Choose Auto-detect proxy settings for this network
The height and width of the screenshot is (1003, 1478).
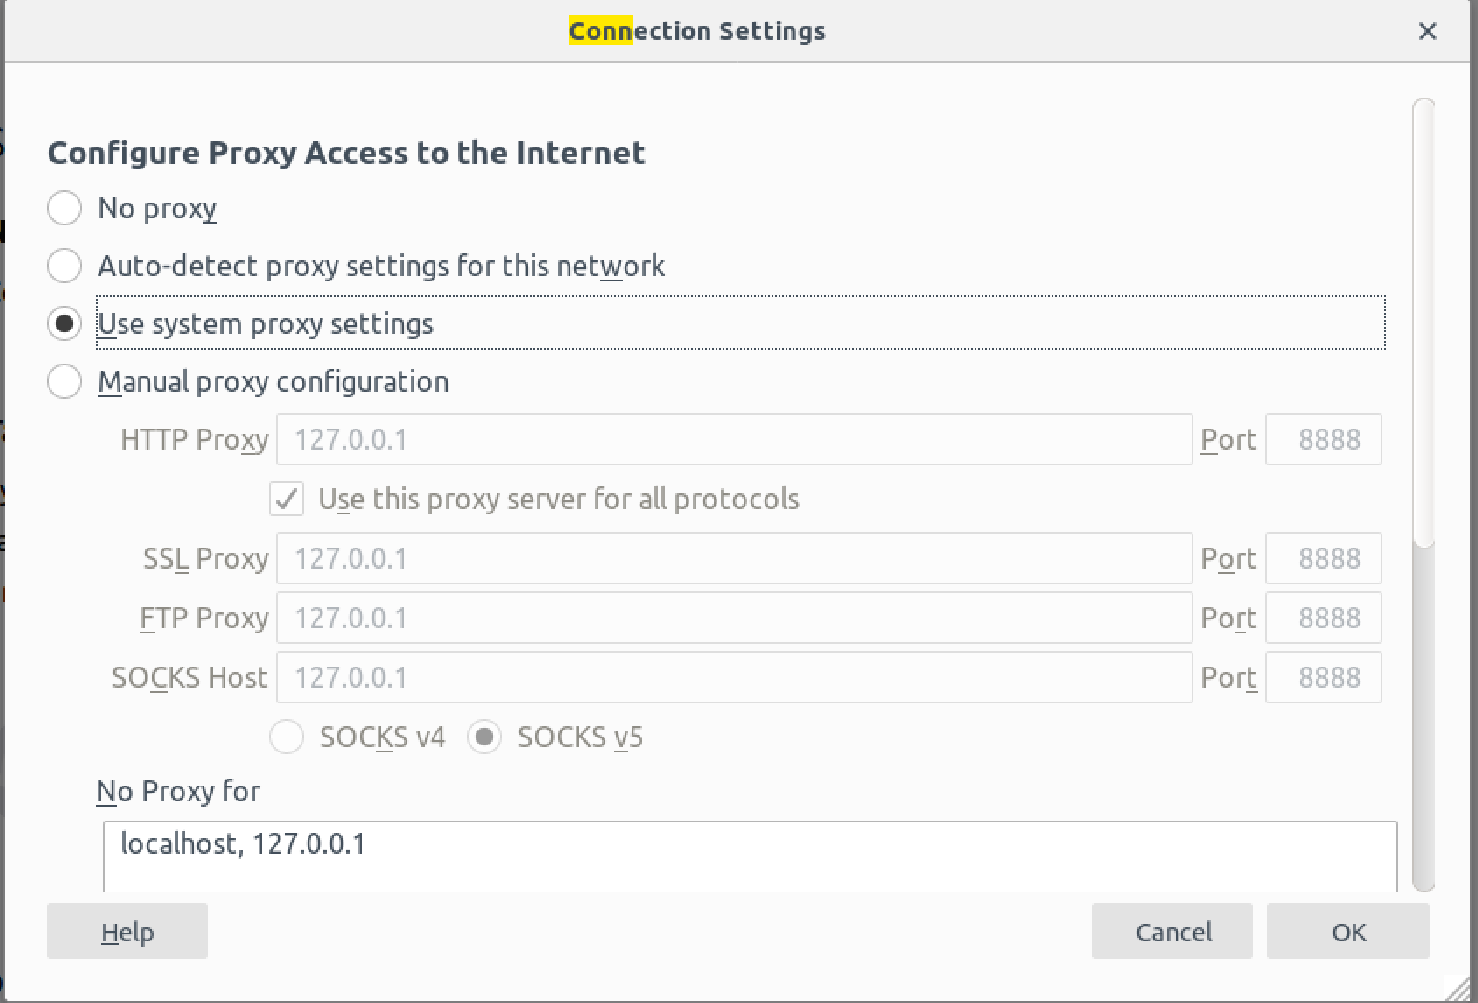65,266
